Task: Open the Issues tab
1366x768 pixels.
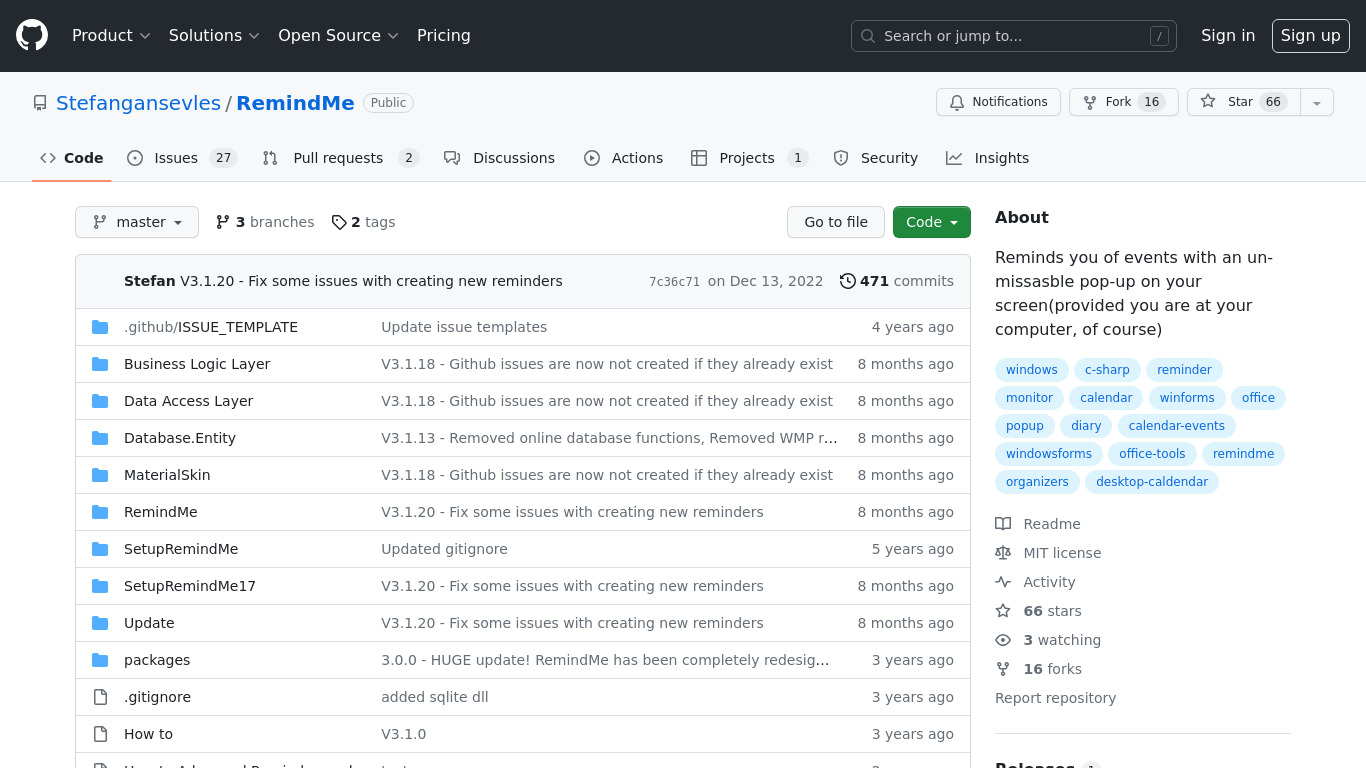Action: [x=182, y=158]
